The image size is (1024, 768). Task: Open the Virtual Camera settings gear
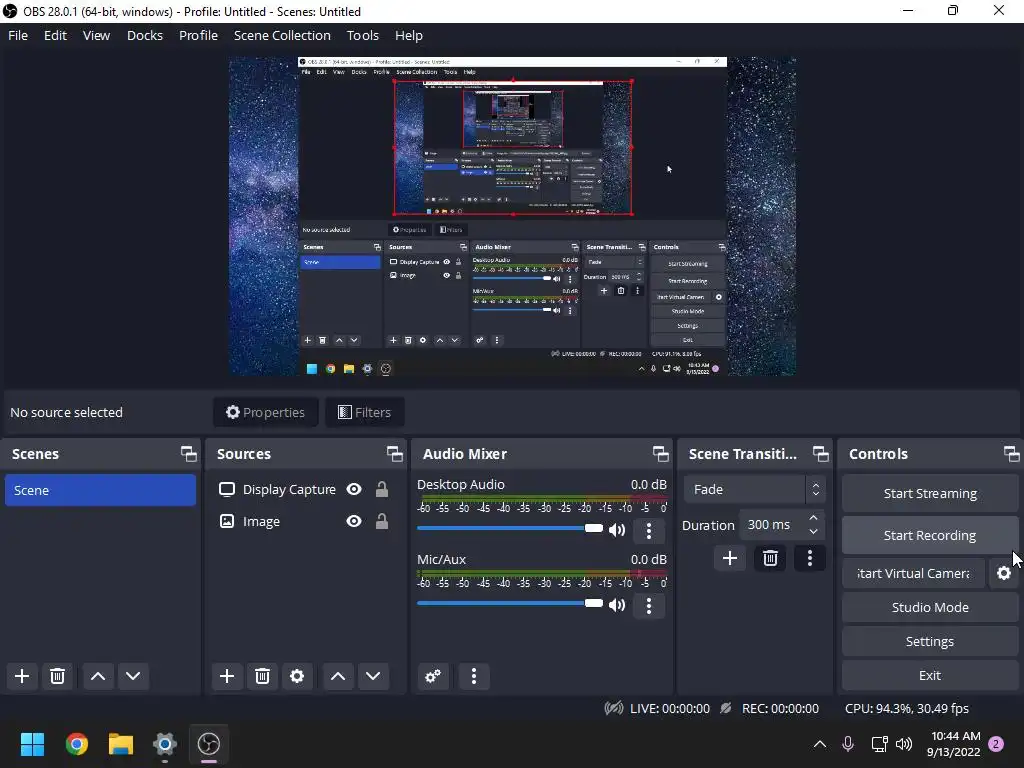coord(1004,573)
